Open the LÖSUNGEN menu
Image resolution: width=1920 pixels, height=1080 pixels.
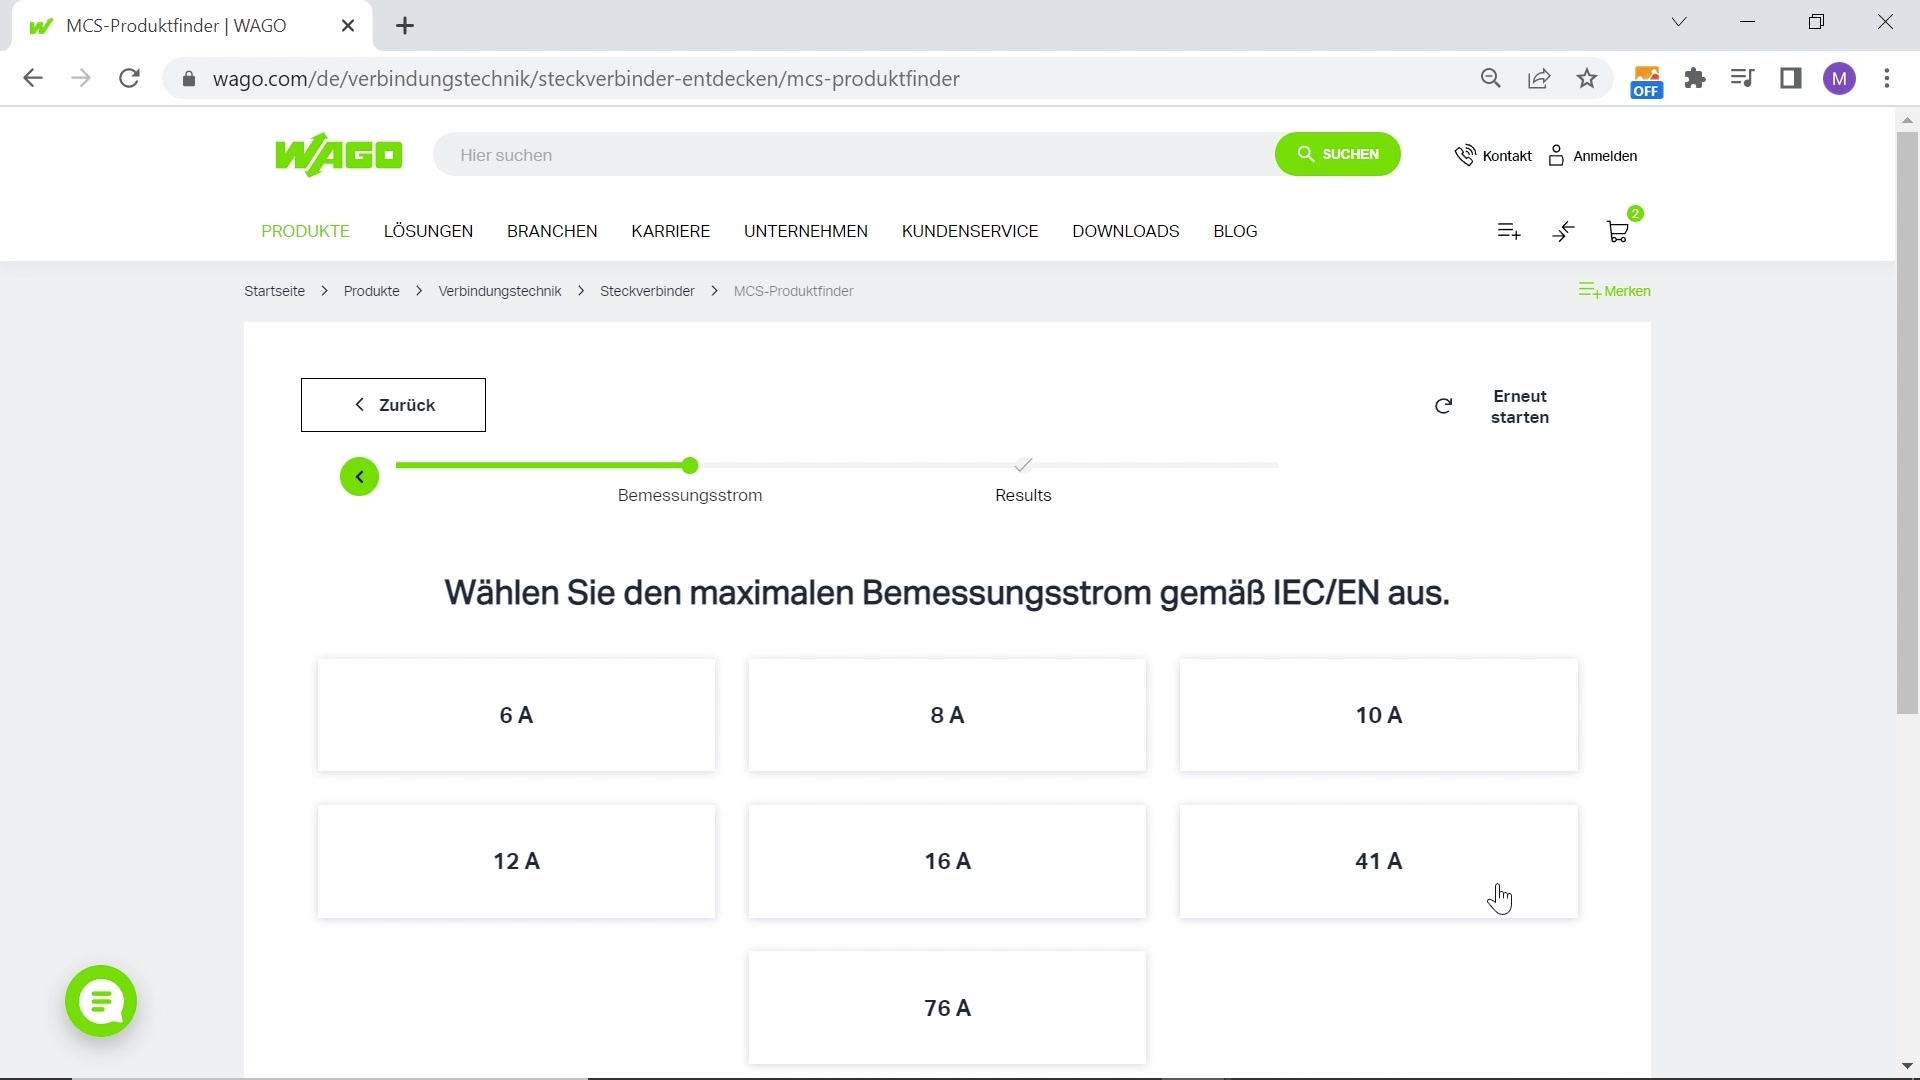(428, 231)
